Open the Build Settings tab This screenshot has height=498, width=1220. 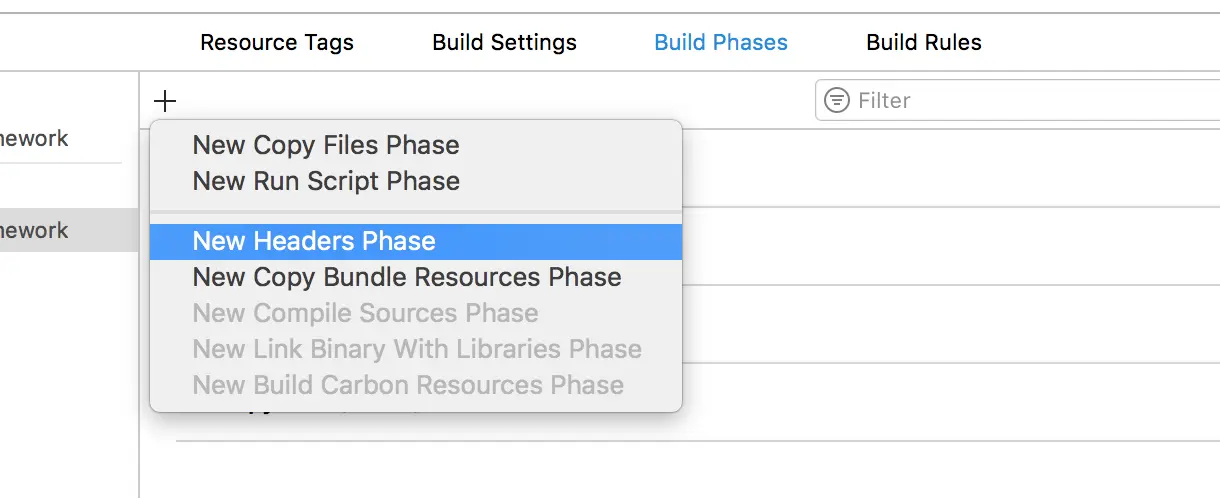coord(504,43)
